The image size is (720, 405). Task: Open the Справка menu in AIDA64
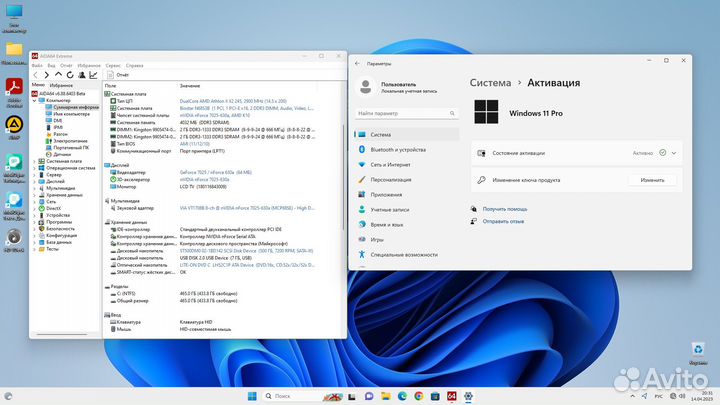coord(135,66)
